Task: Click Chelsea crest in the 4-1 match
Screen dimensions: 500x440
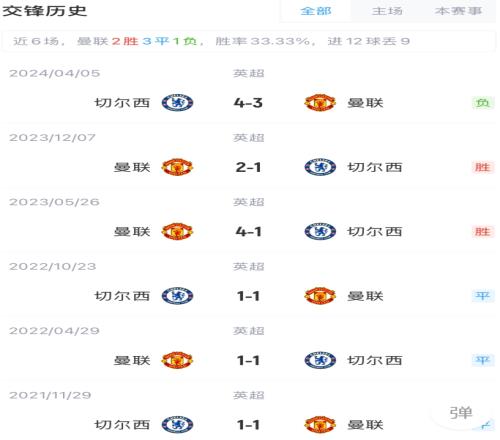Action: pos(320,231)
